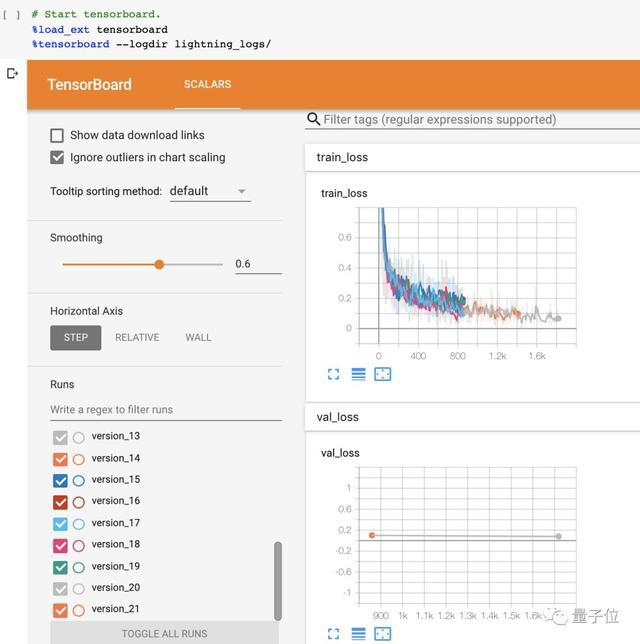Fit train_loss chart domain to data
The width and height of the screenshot is (640, 644).
pyautogui.click(x=382, y=374)
